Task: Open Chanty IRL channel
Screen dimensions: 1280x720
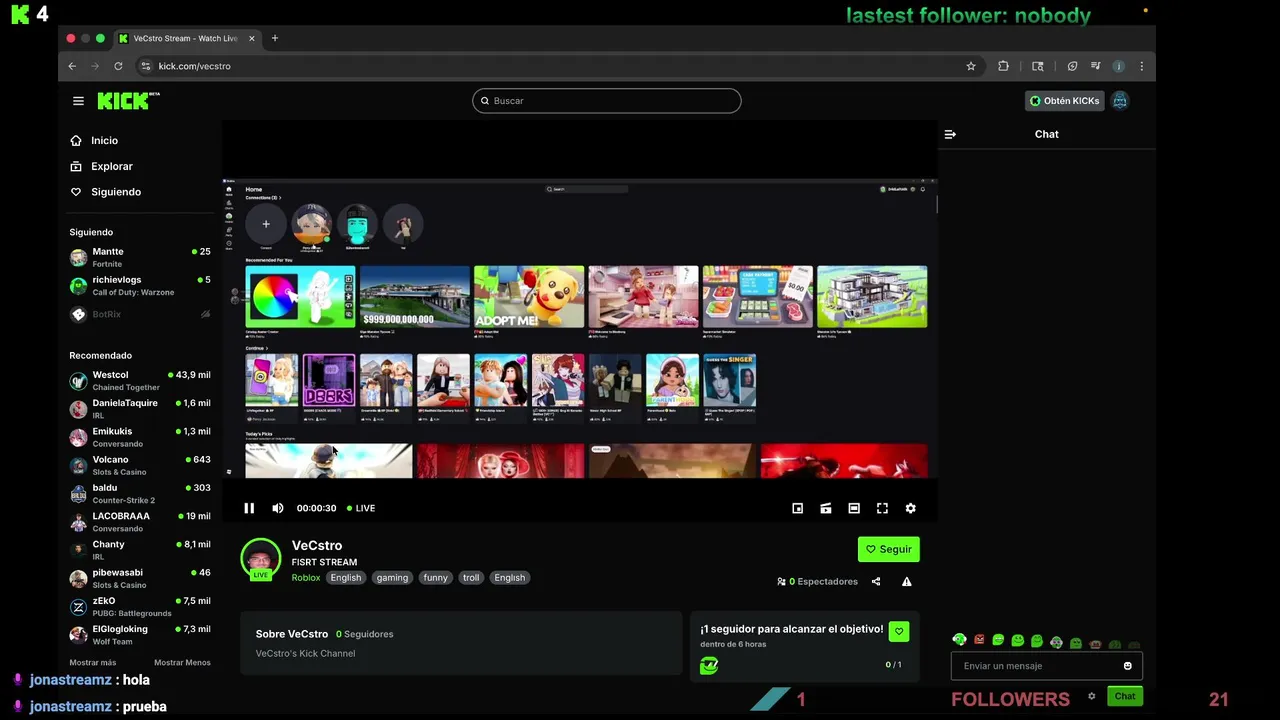Action: 140,550
